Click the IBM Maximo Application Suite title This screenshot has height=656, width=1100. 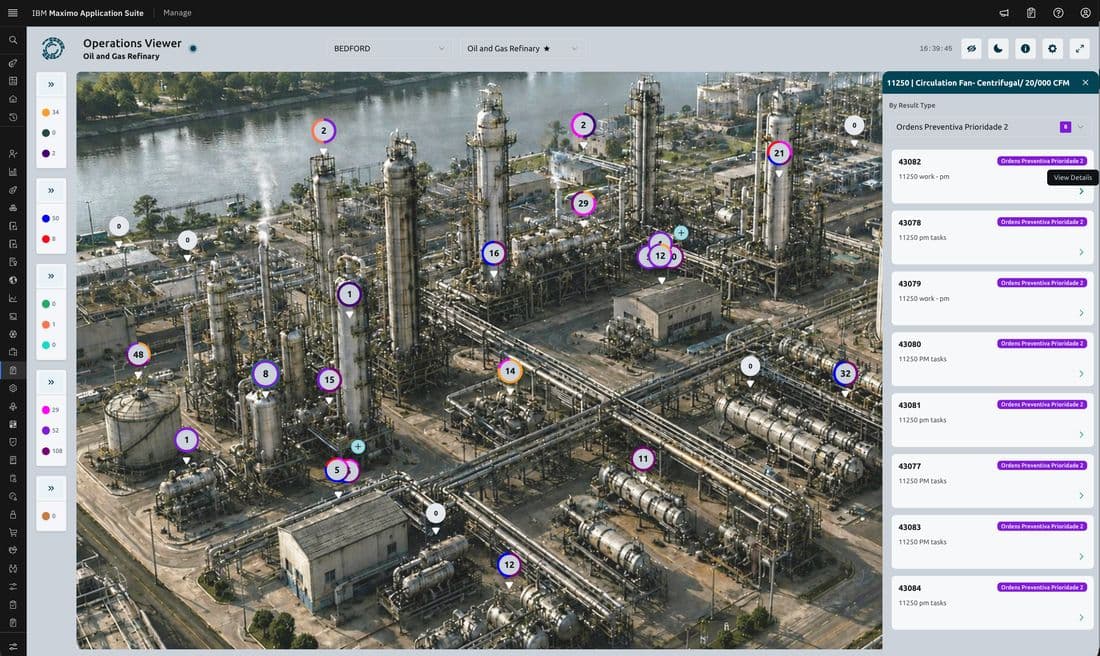(x=88, y=13)
